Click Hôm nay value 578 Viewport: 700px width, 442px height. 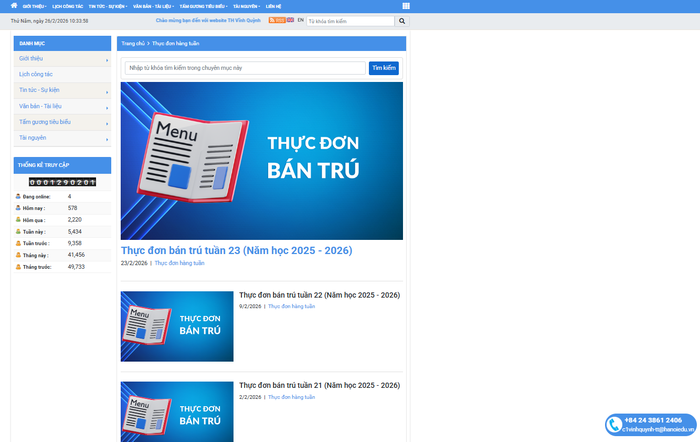coord(72,208)
